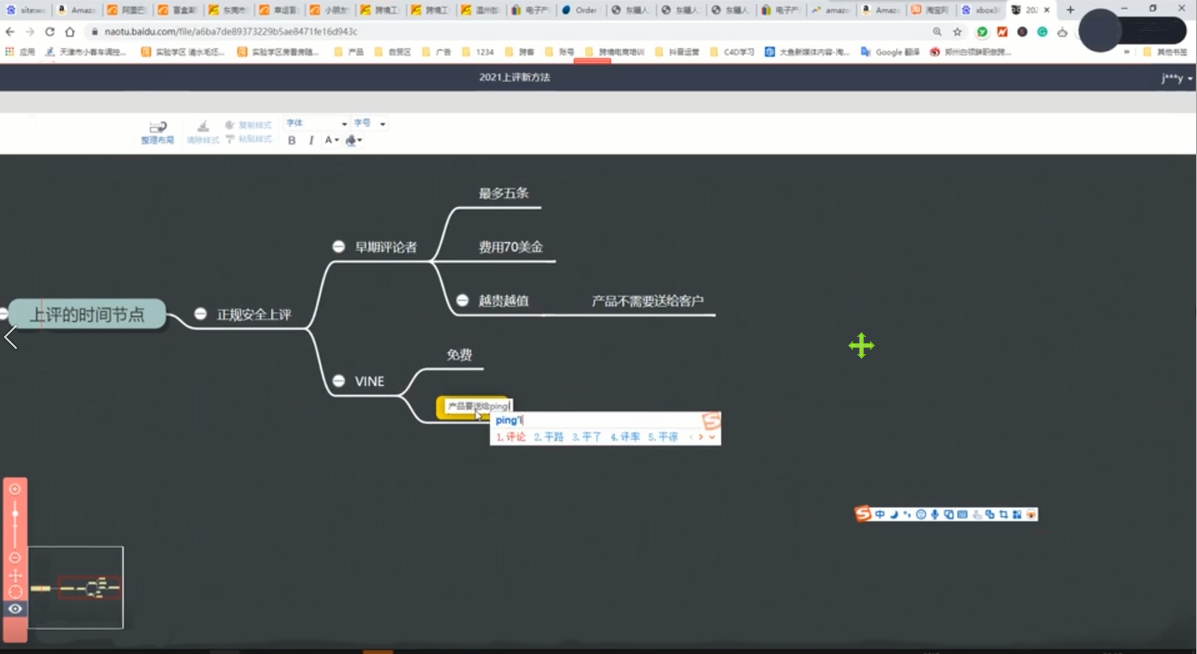The width and height of the screenshot is (1197, 654).
Task: Switch to the Order browser tab
Action: coord(580,10)
